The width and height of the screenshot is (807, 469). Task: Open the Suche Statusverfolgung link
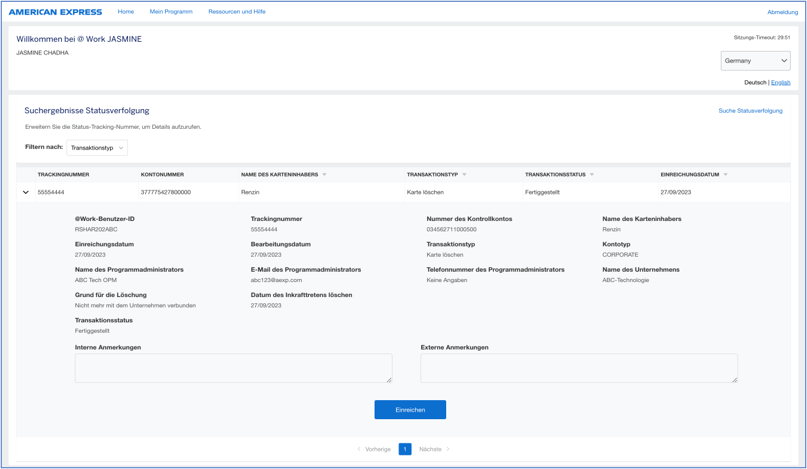(x=750, y=111)
